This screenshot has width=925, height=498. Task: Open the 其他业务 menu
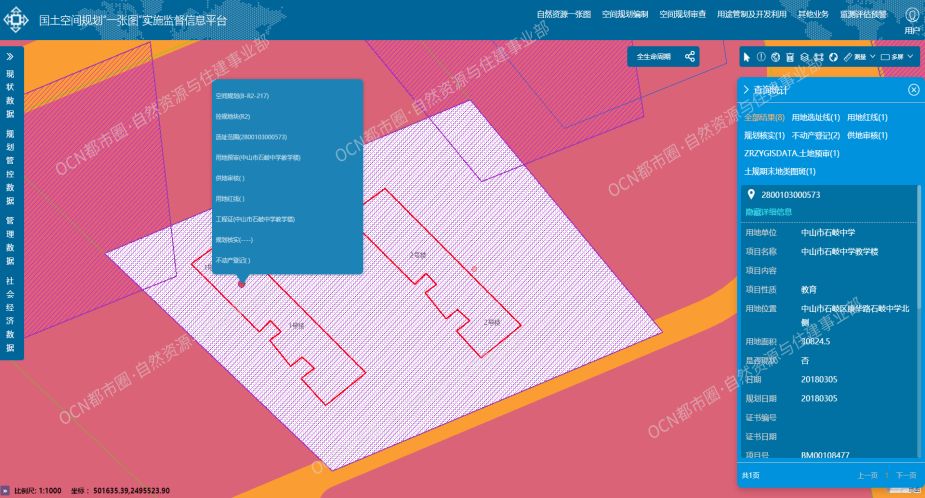813,14
